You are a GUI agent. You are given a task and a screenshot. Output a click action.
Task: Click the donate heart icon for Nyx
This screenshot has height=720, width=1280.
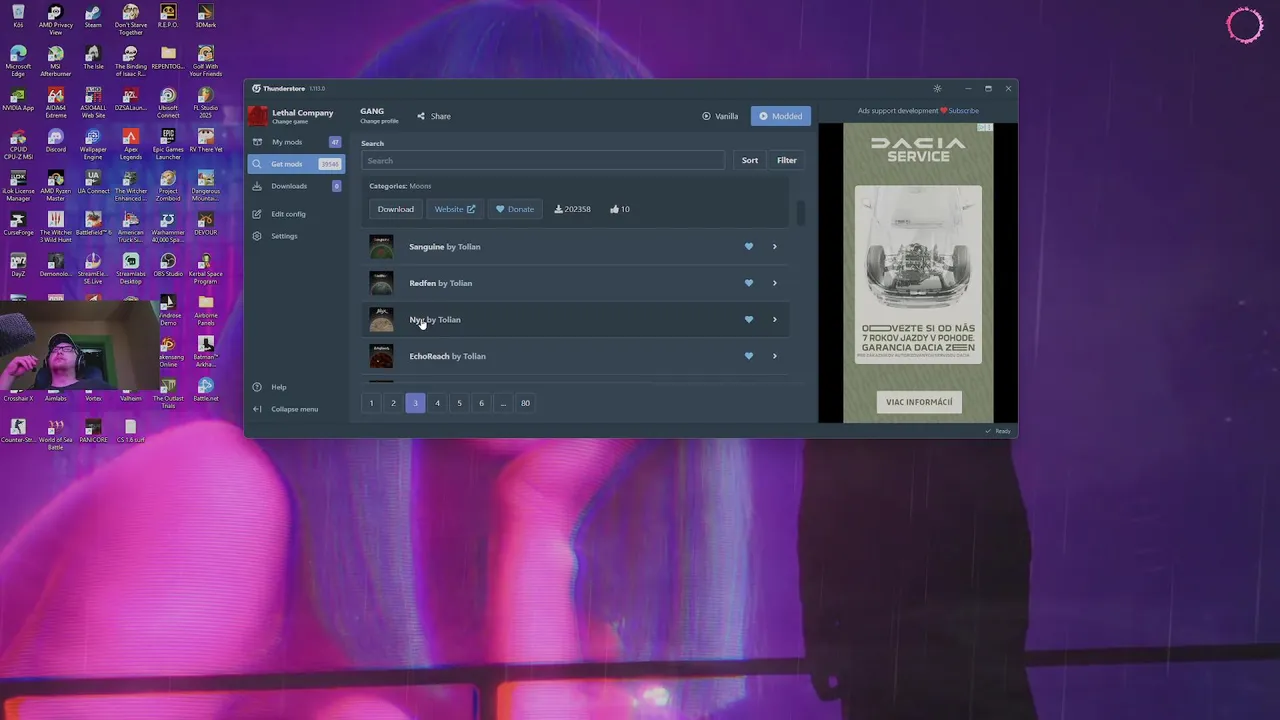(748, 320)
